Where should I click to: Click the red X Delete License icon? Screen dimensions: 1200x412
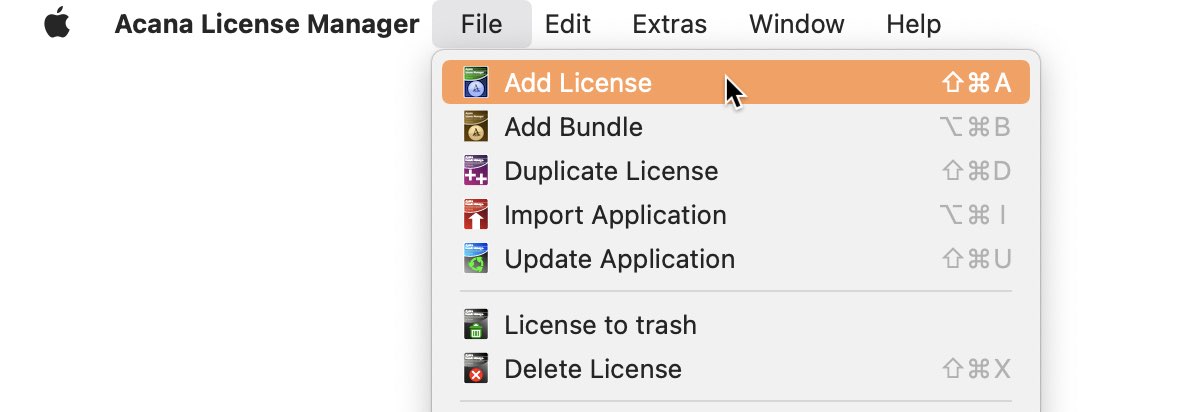(476, 369)
